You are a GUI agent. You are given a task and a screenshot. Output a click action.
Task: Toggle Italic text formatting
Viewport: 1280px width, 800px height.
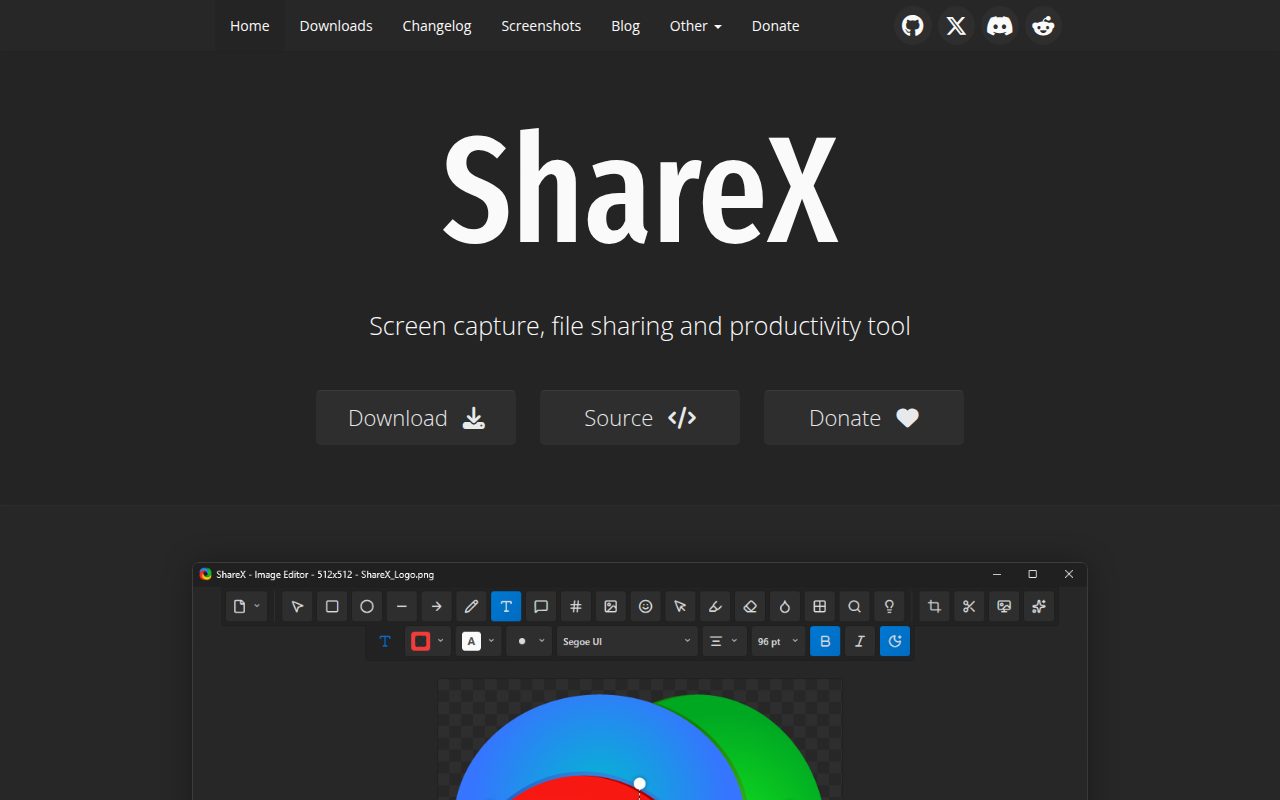860,641
